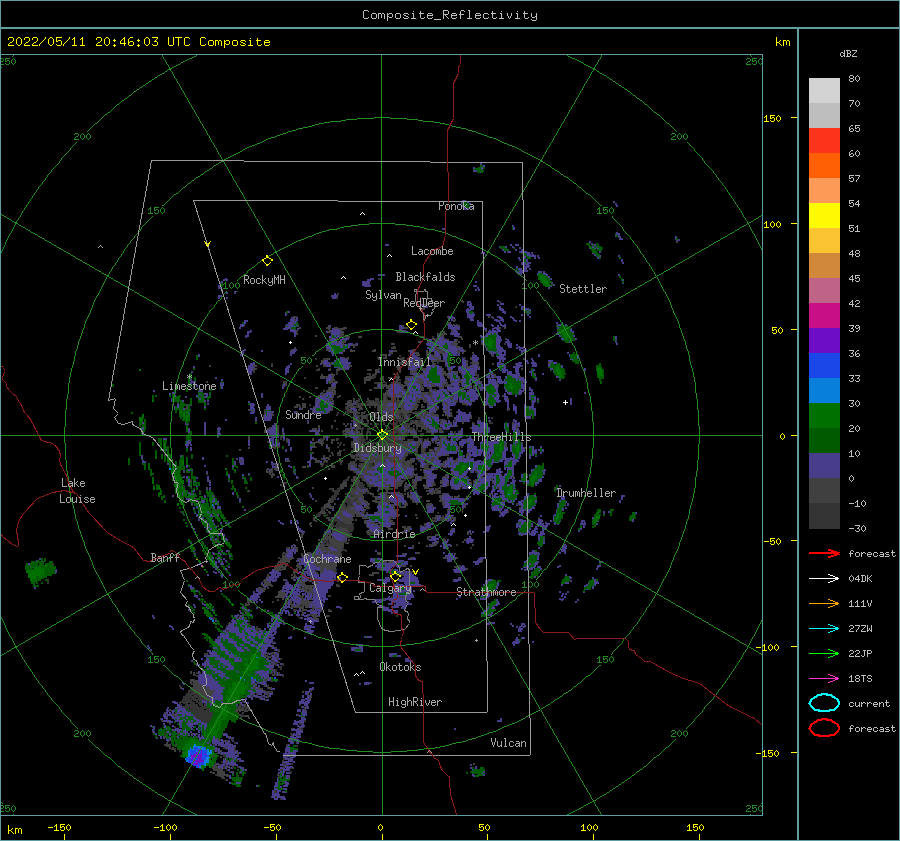Viewport: 900px width, 841px height.
Task: Select the magenta 18TS arrow legend entry
Action: [x=824, y=679]
